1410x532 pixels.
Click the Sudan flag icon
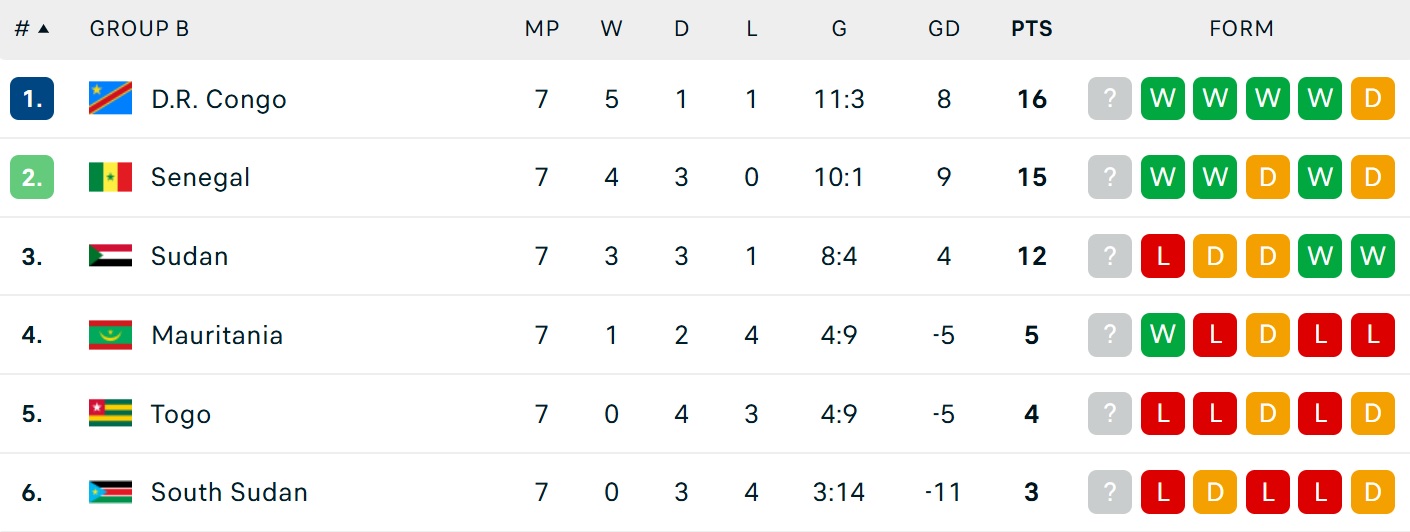pyautogui.click(x=110, y=256)
